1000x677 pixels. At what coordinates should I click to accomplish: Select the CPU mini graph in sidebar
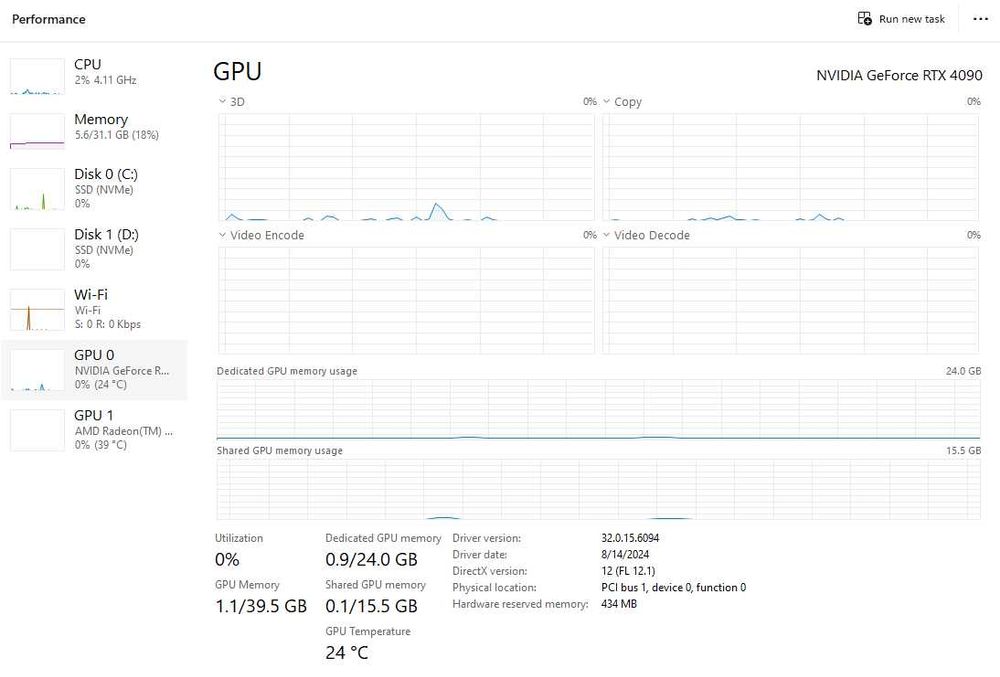pyautogui.click(x=36, y=76)
